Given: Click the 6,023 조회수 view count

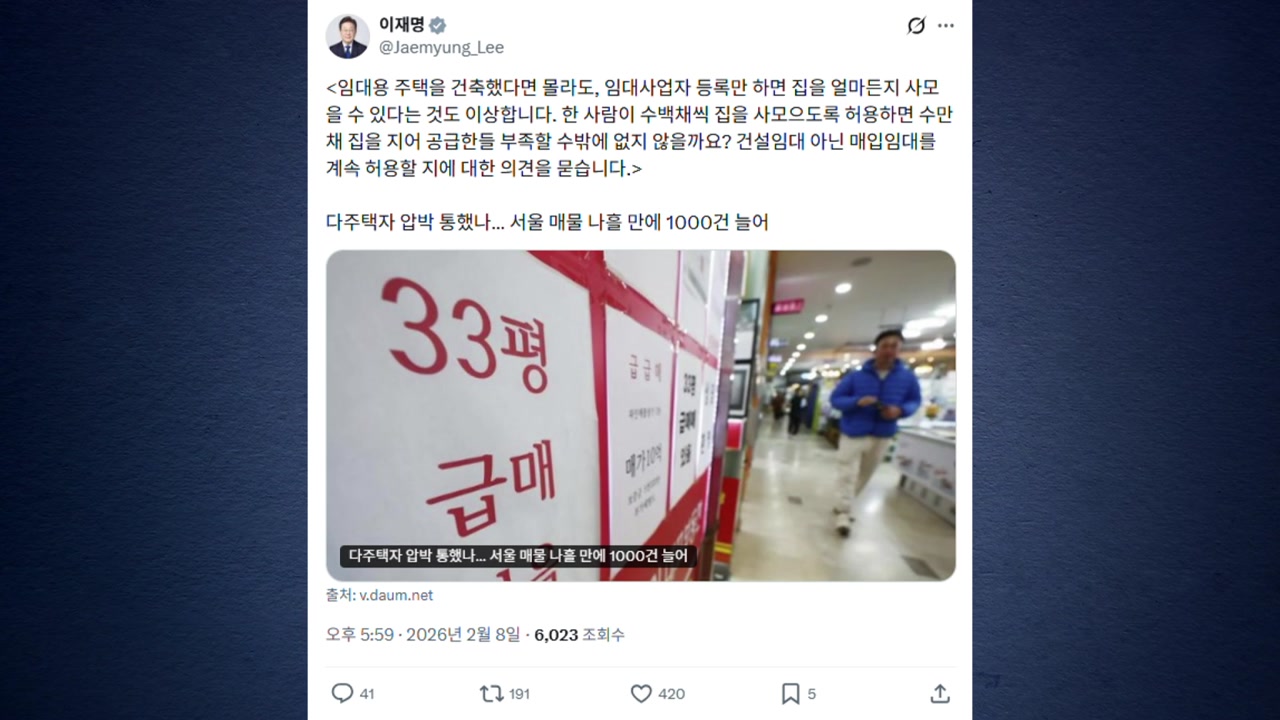Looking at the screenshot, I should coord(579,635).
